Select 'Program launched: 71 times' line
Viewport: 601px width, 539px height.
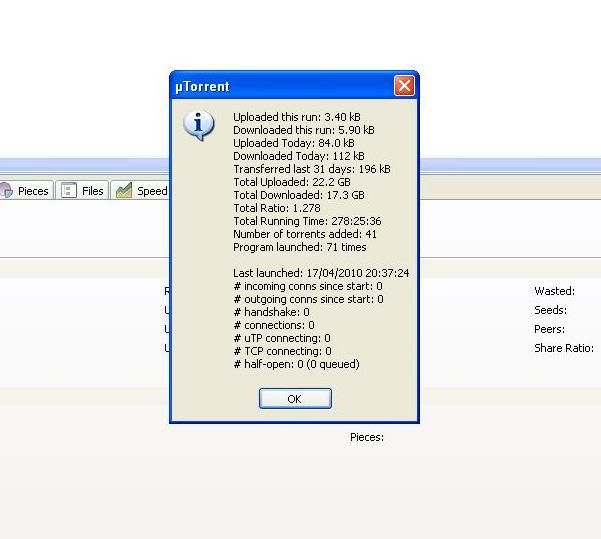[x=299, y=247]
